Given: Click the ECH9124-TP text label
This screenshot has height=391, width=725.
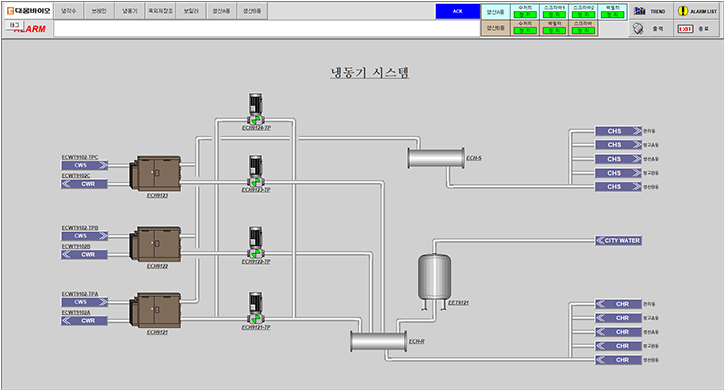Looking at the screenshot, I should [256, 128].
